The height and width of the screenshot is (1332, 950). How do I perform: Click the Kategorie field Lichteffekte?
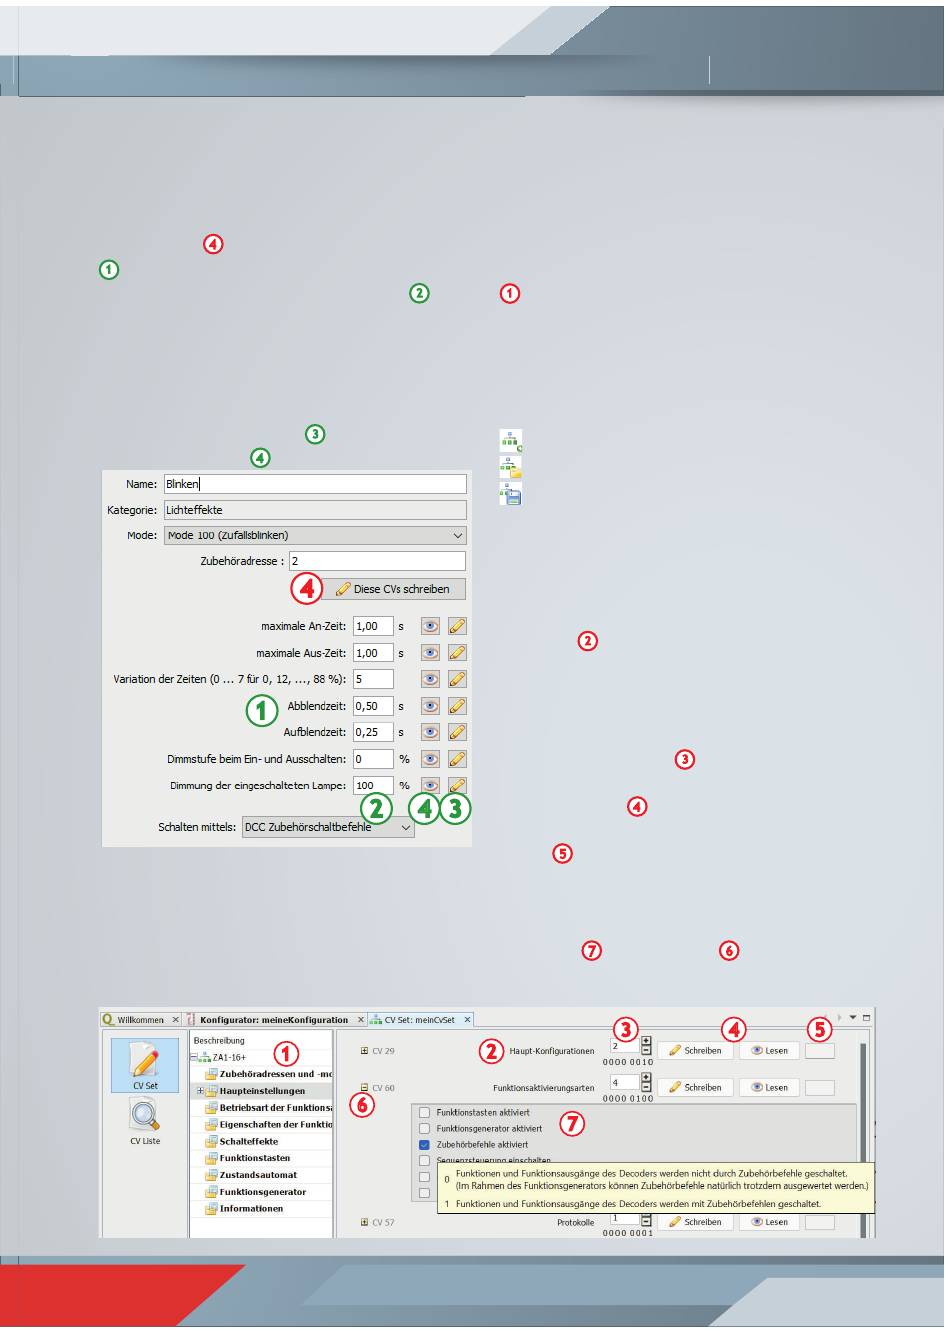[x=315, y=510]
